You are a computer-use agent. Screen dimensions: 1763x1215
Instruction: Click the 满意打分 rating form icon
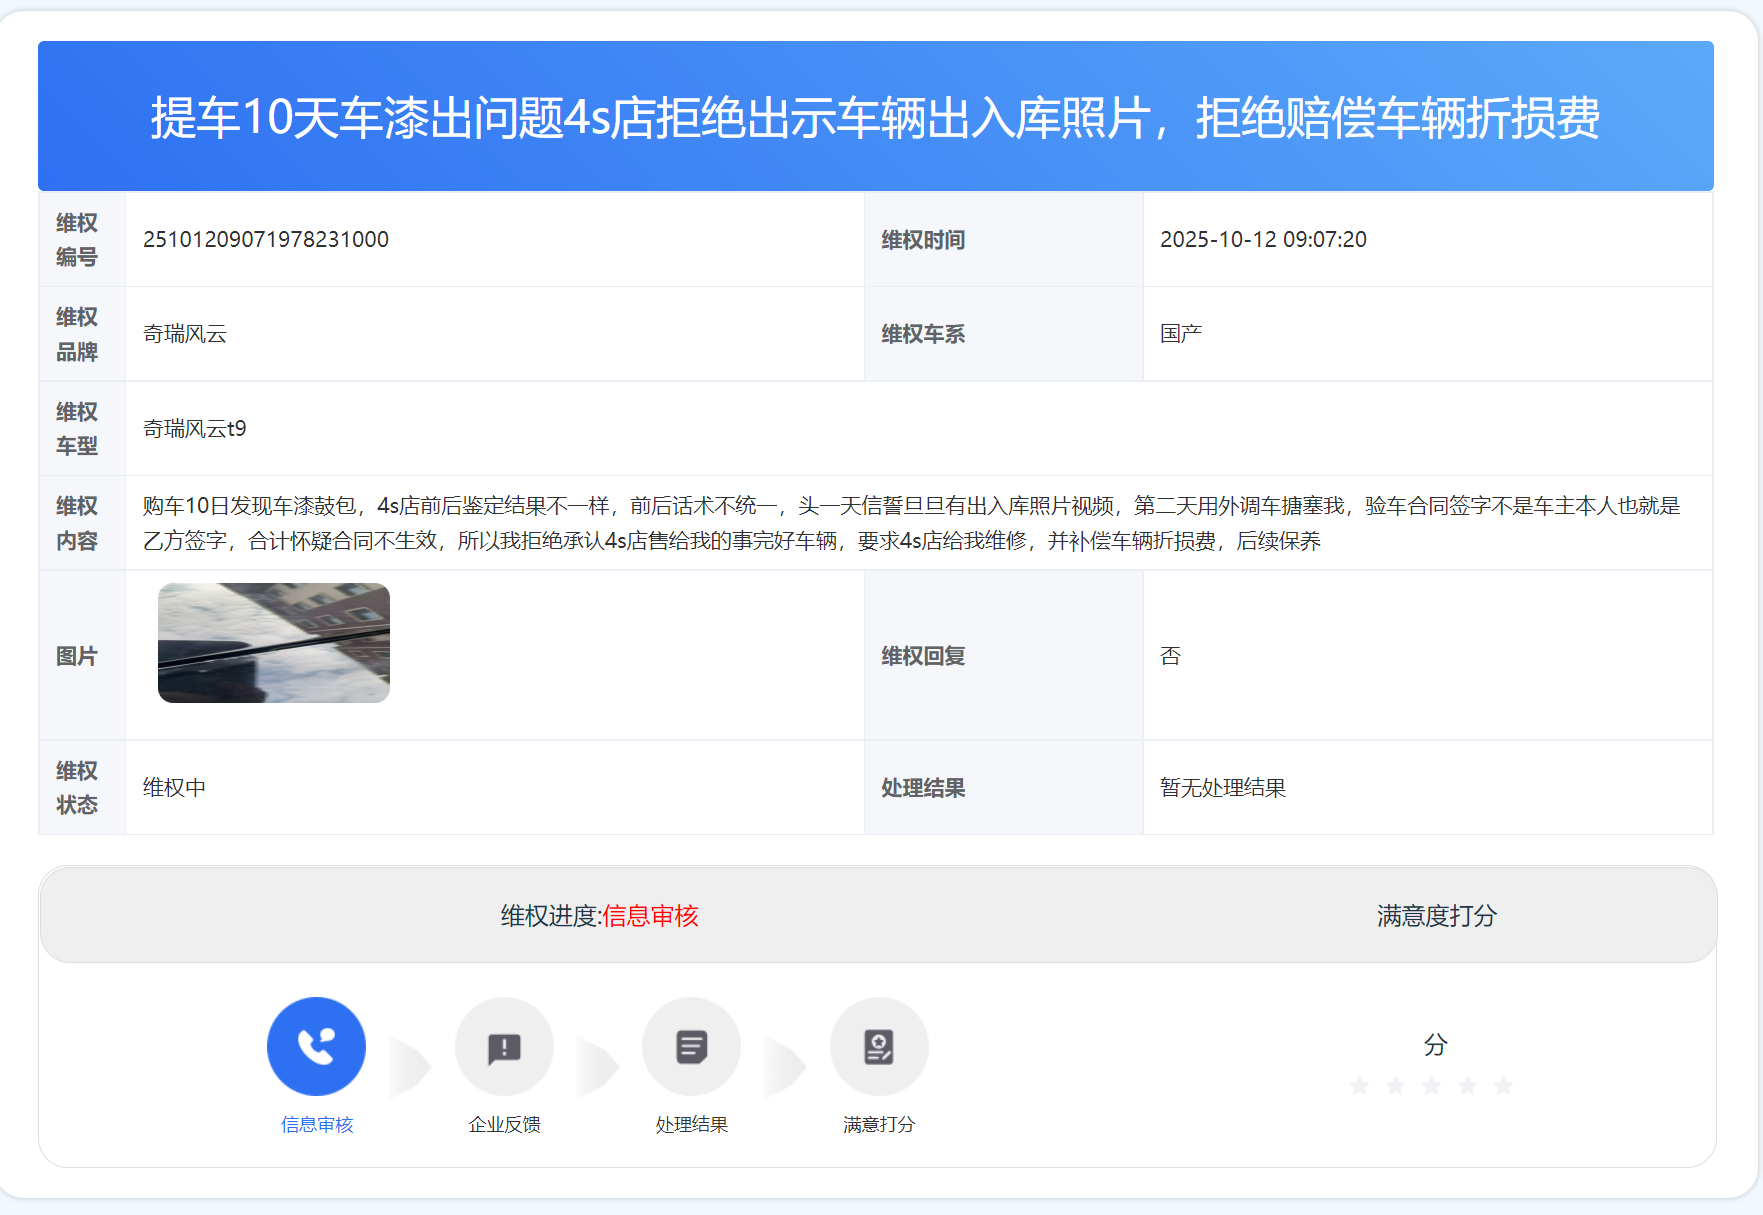(x=879, y=1046)
